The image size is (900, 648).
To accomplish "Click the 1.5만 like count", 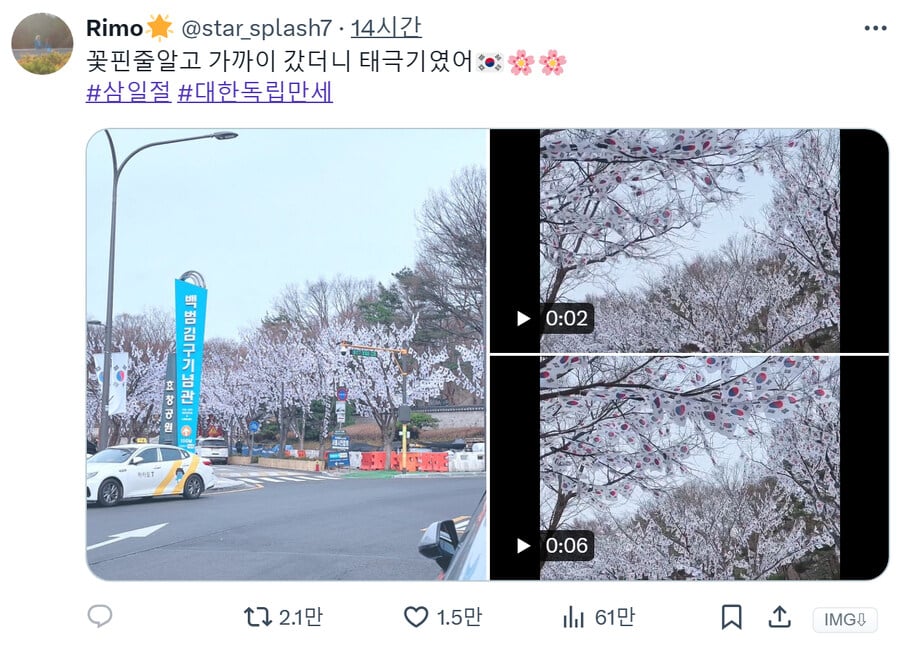I will point(459,618).
